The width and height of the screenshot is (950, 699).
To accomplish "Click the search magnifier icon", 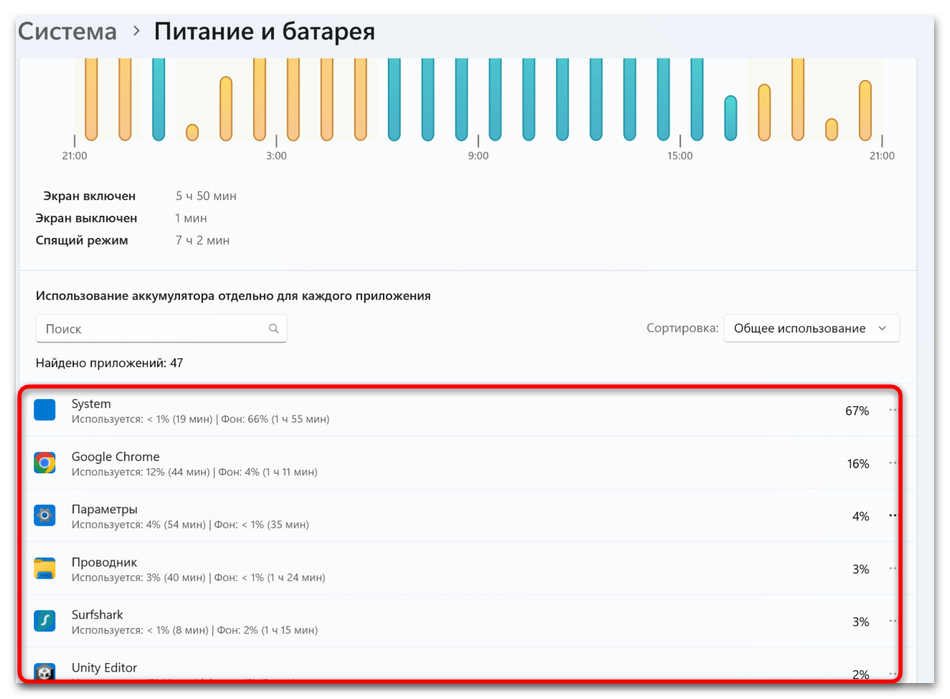I will [x=273, y=328].
